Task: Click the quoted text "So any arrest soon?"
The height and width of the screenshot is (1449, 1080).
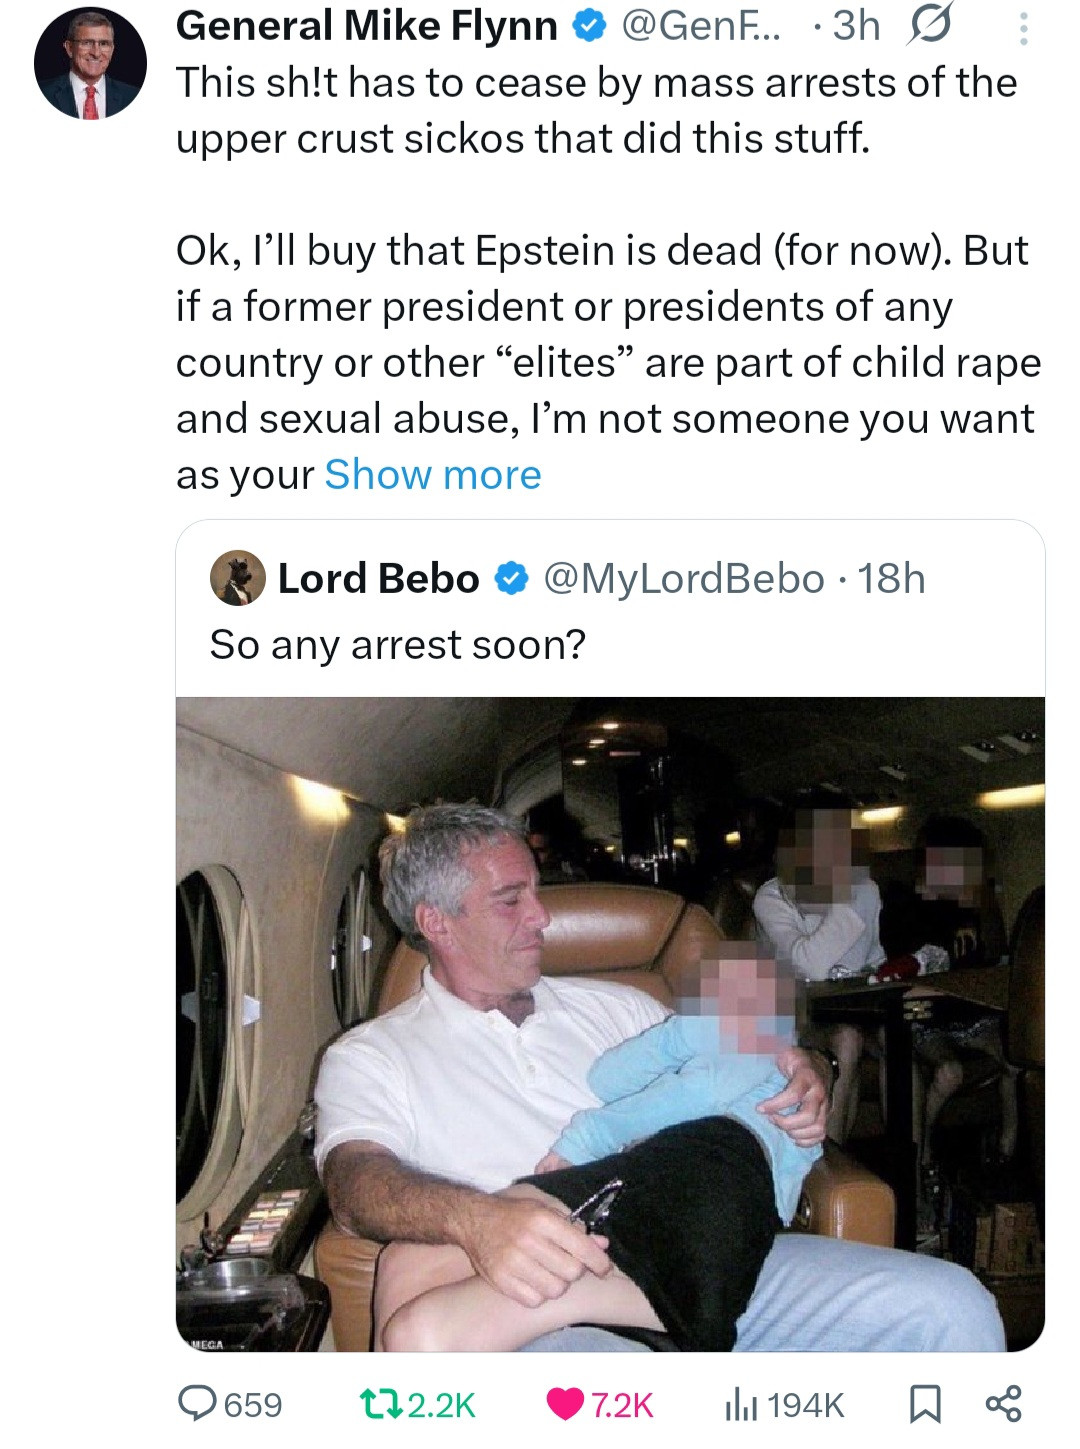Action: 397,645
